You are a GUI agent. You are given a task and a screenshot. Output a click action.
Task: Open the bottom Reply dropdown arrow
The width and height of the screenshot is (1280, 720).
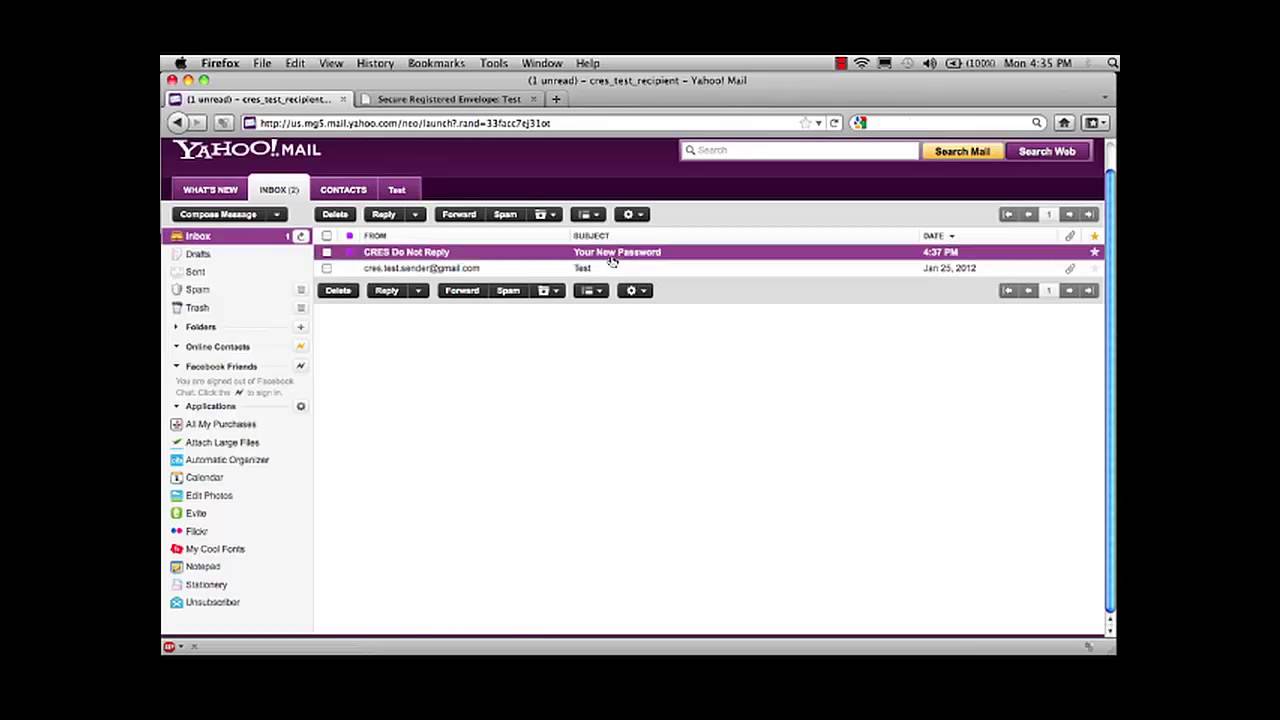coord(418,290)
